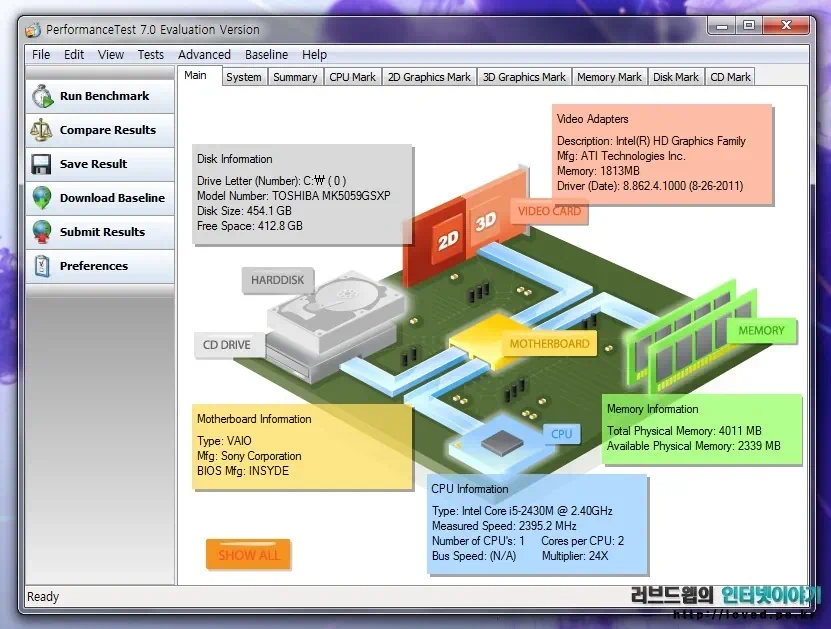Click the Compare Results scales icon
The height and width of the screenshot is (629, 831).
(42, 130)
